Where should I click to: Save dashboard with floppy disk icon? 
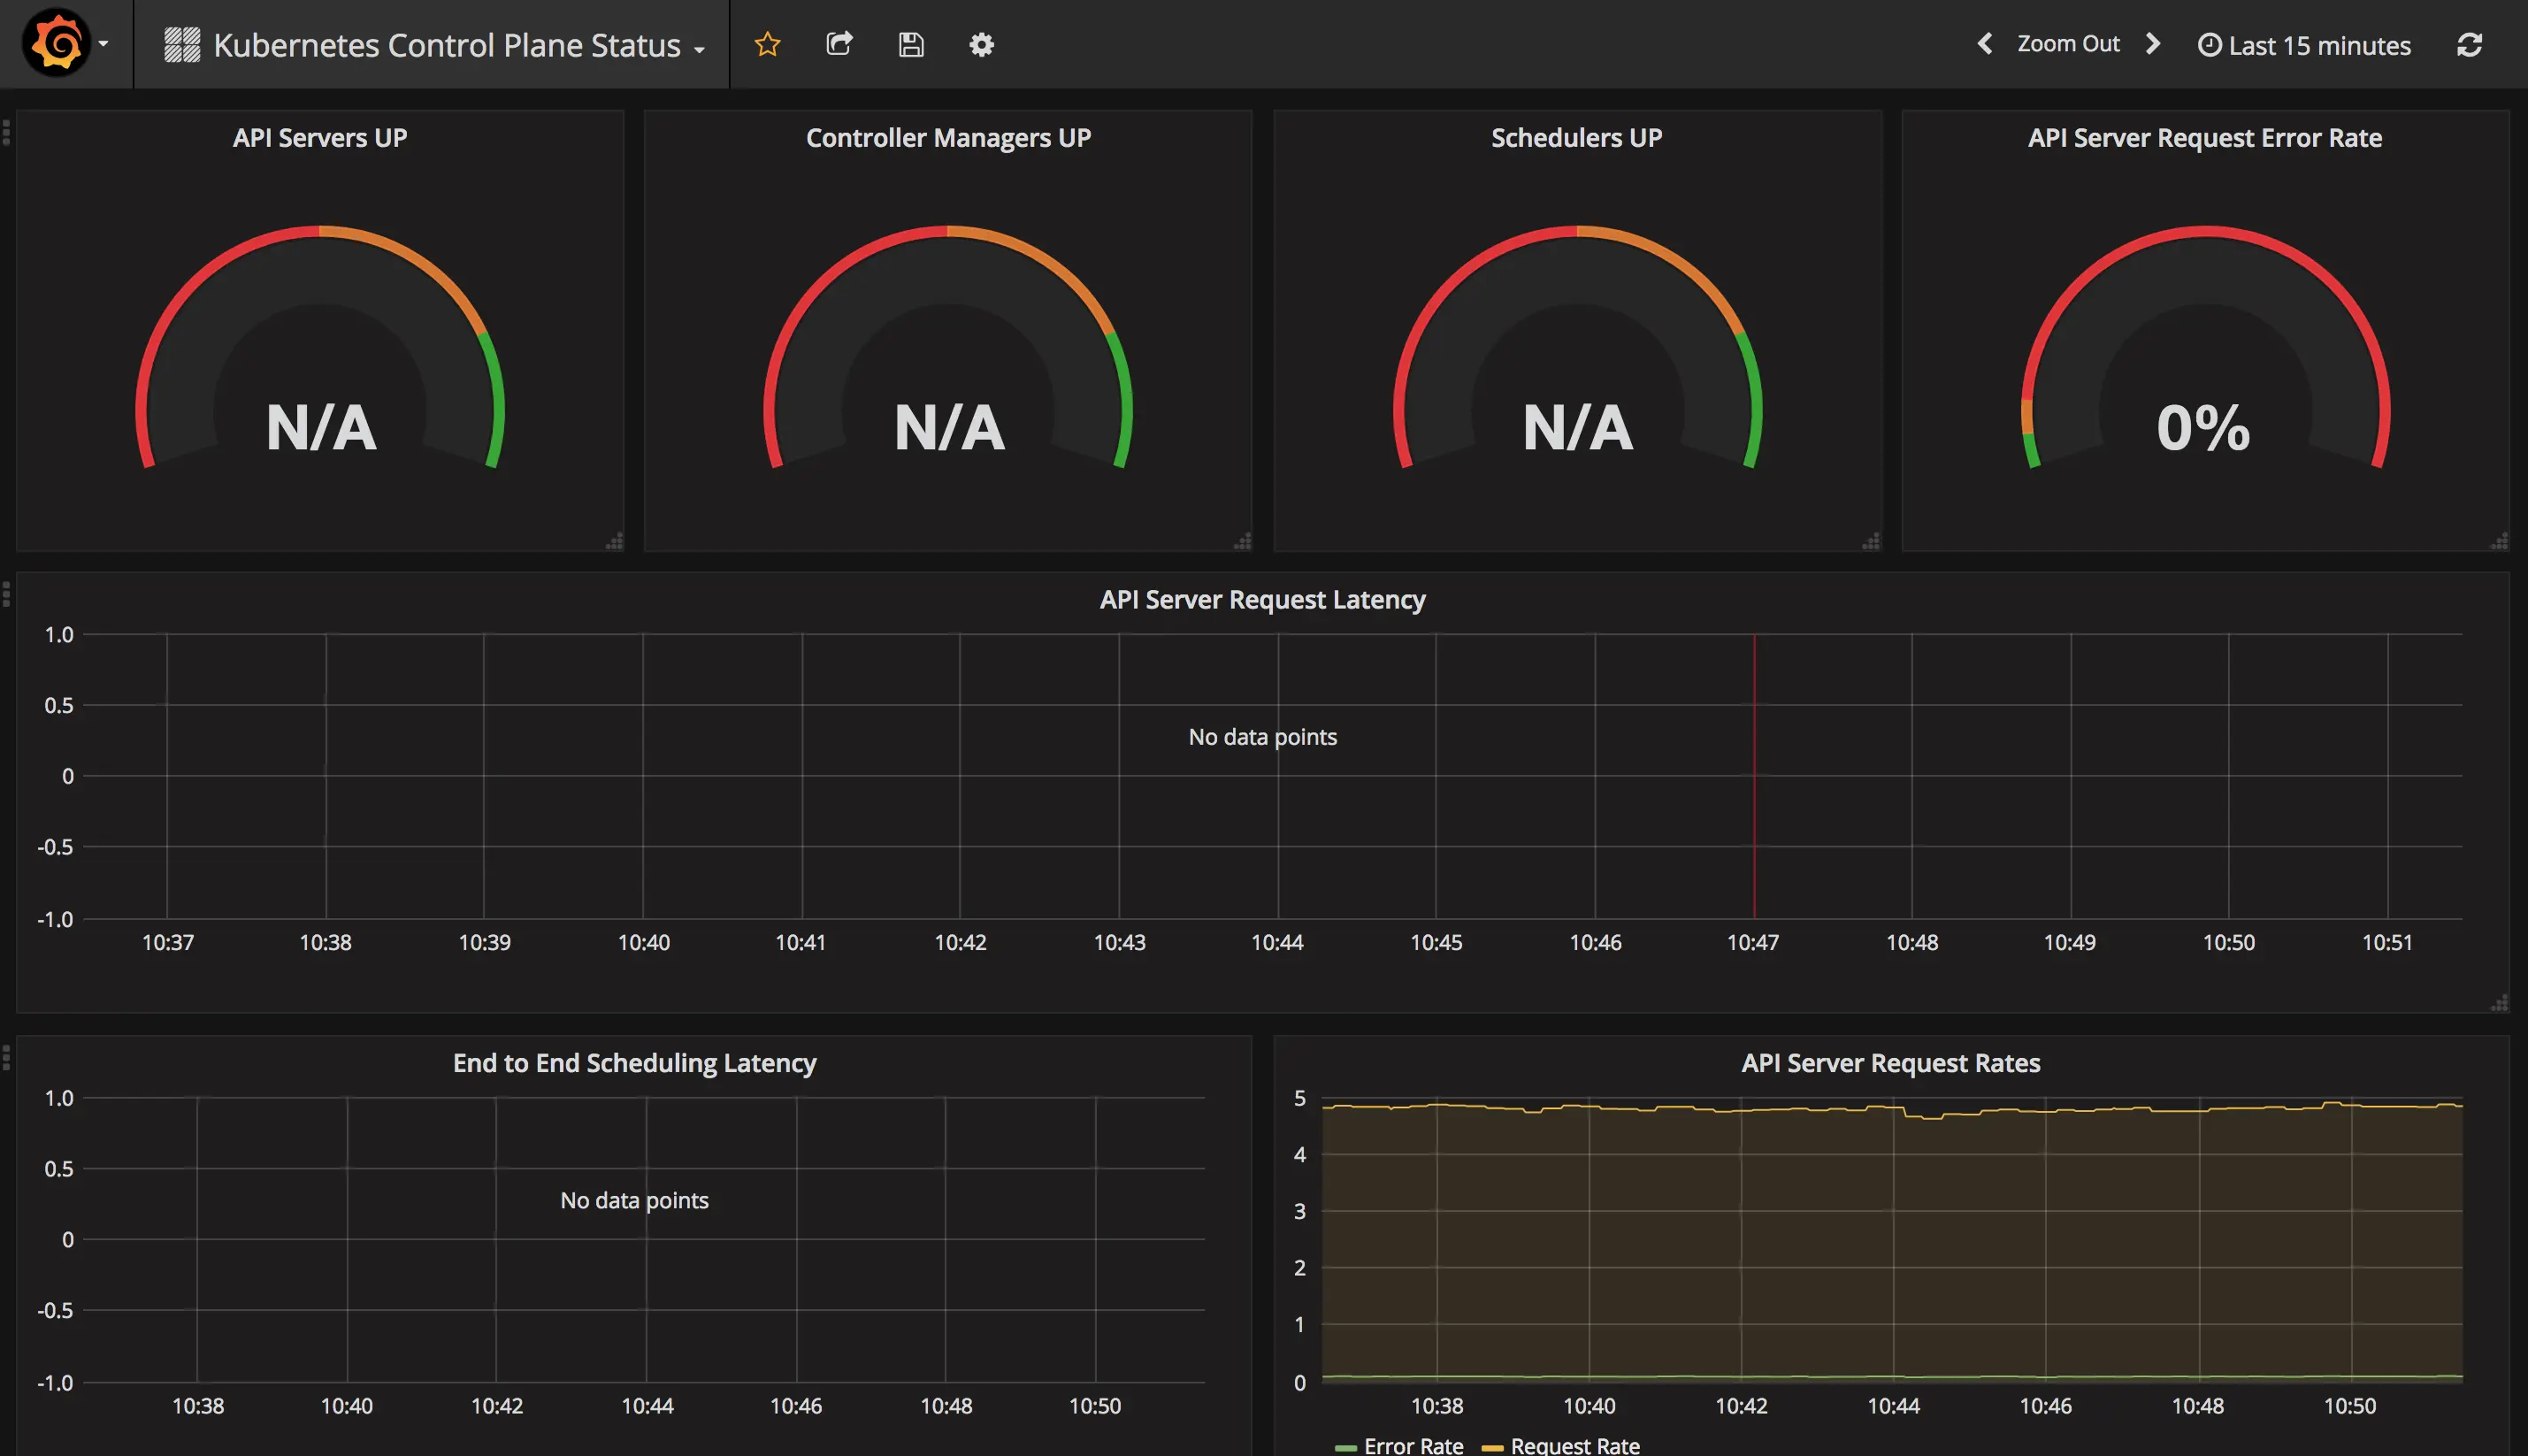pyautogui.click(x=910, y=44)
